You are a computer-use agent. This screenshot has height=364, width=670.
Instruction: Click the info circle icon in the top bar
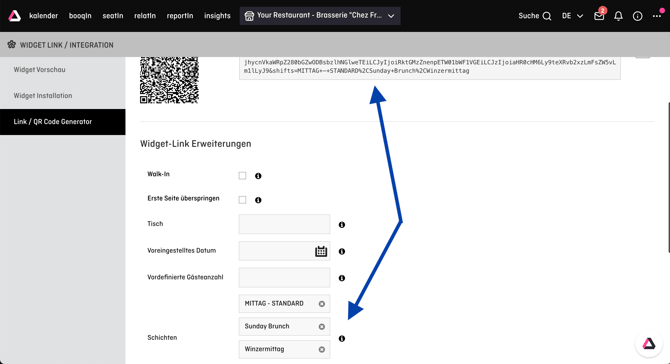coord(638,16)
